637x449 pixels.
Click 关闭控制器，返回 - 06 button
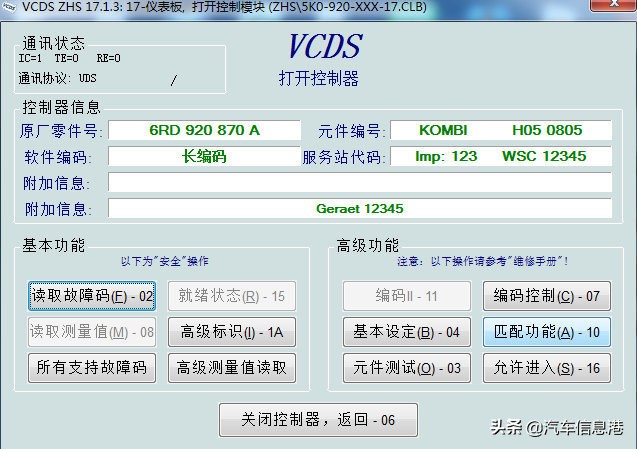(x=318, y=420)
